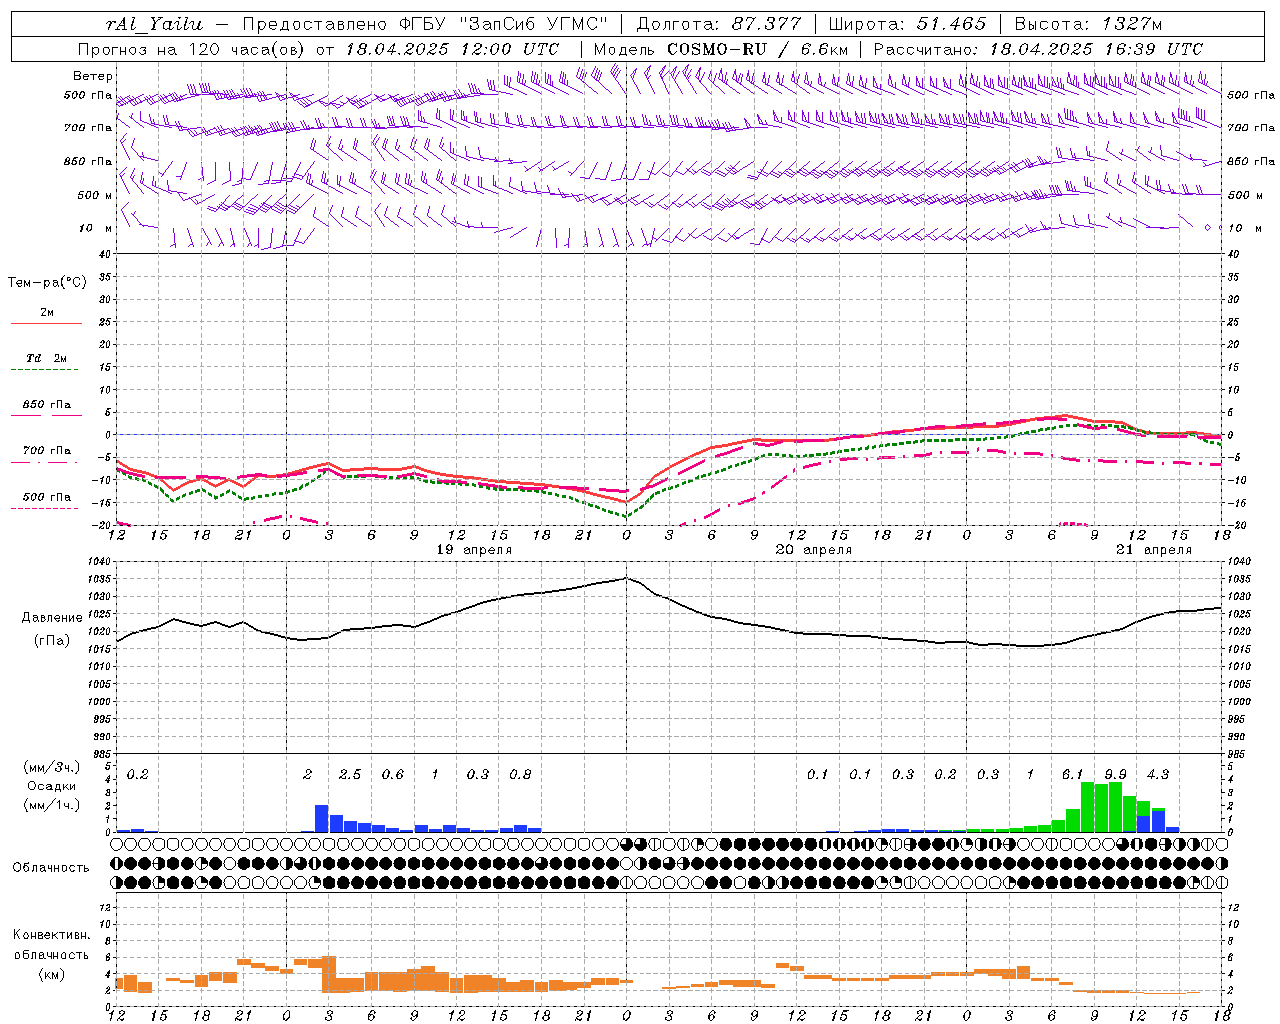The width and height of the screenshot is (1280, 1024).
Task: Click the Конвективн. облачность (км) label
Action: point(51,954)
